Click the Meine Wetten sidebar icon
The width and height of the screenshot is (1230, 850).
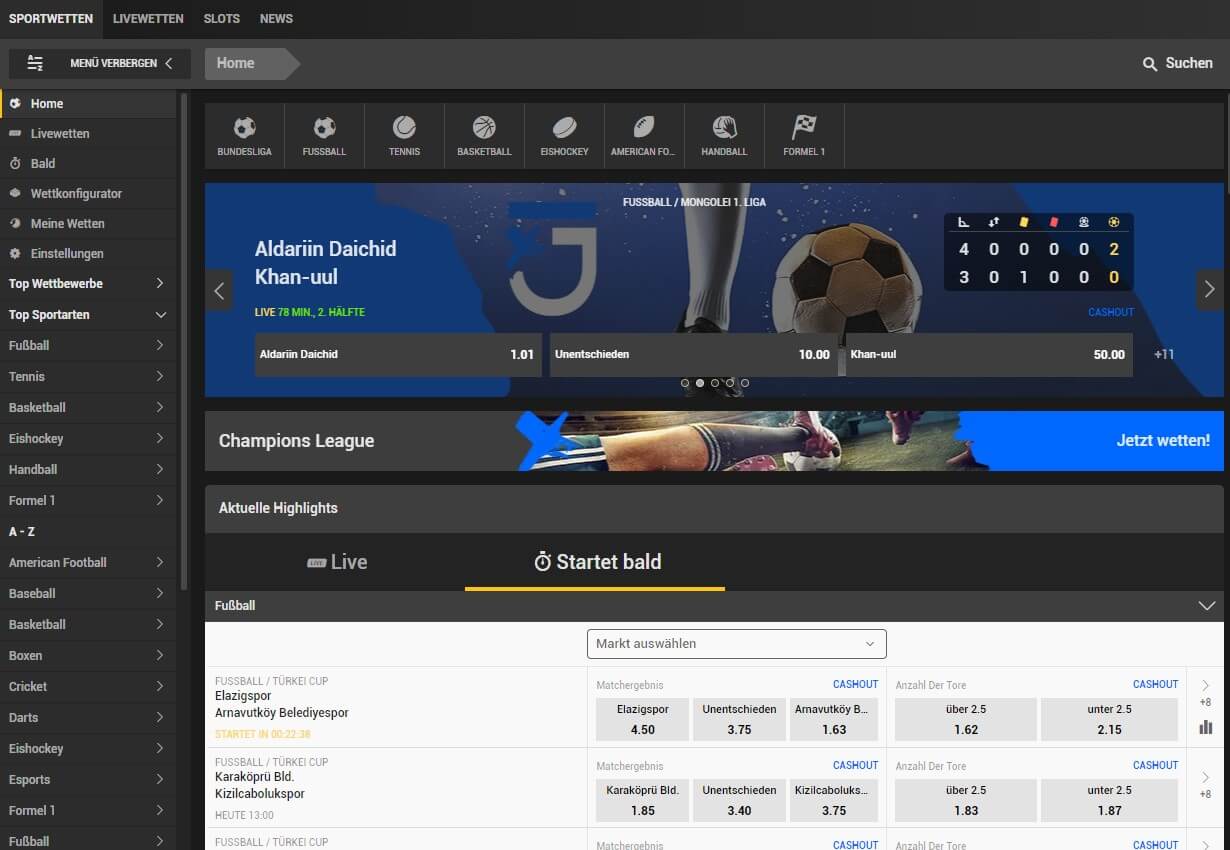coord(15,223)
